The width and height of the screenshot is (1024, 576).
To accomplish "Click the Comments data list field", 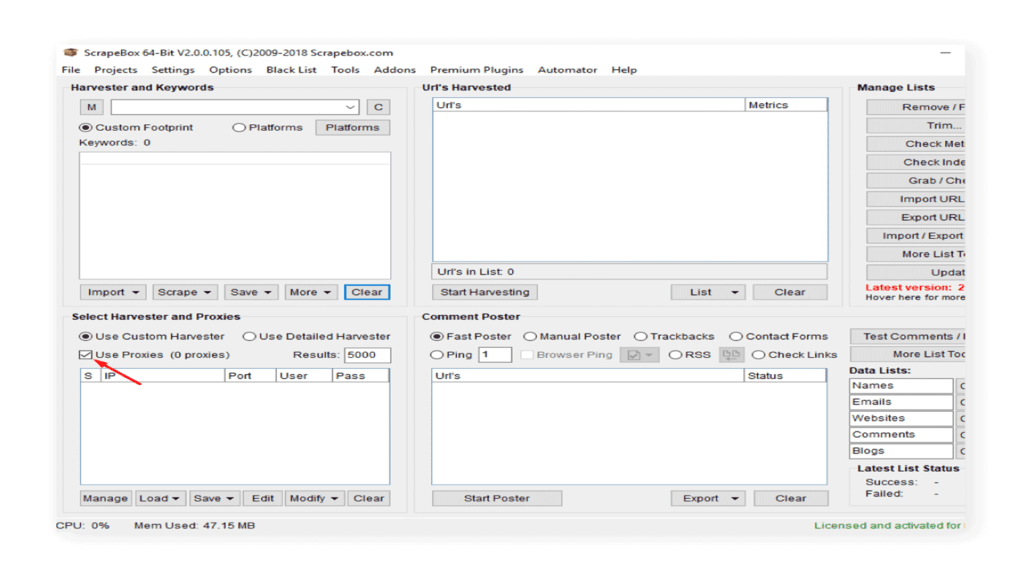I will coord(901,434).
